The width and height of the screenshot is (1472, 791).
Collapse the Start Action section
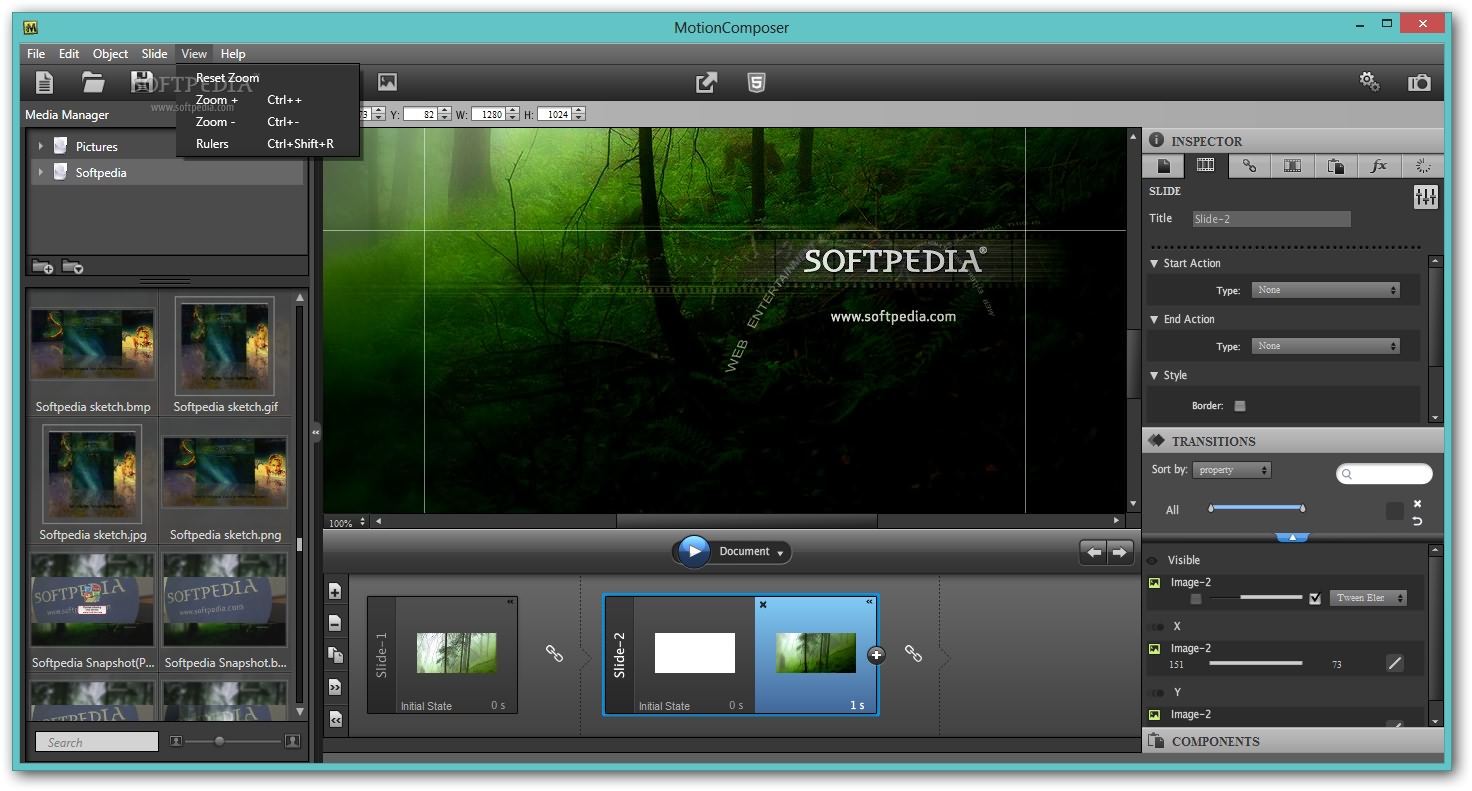pyautogui.click(x=1156, y=264)
